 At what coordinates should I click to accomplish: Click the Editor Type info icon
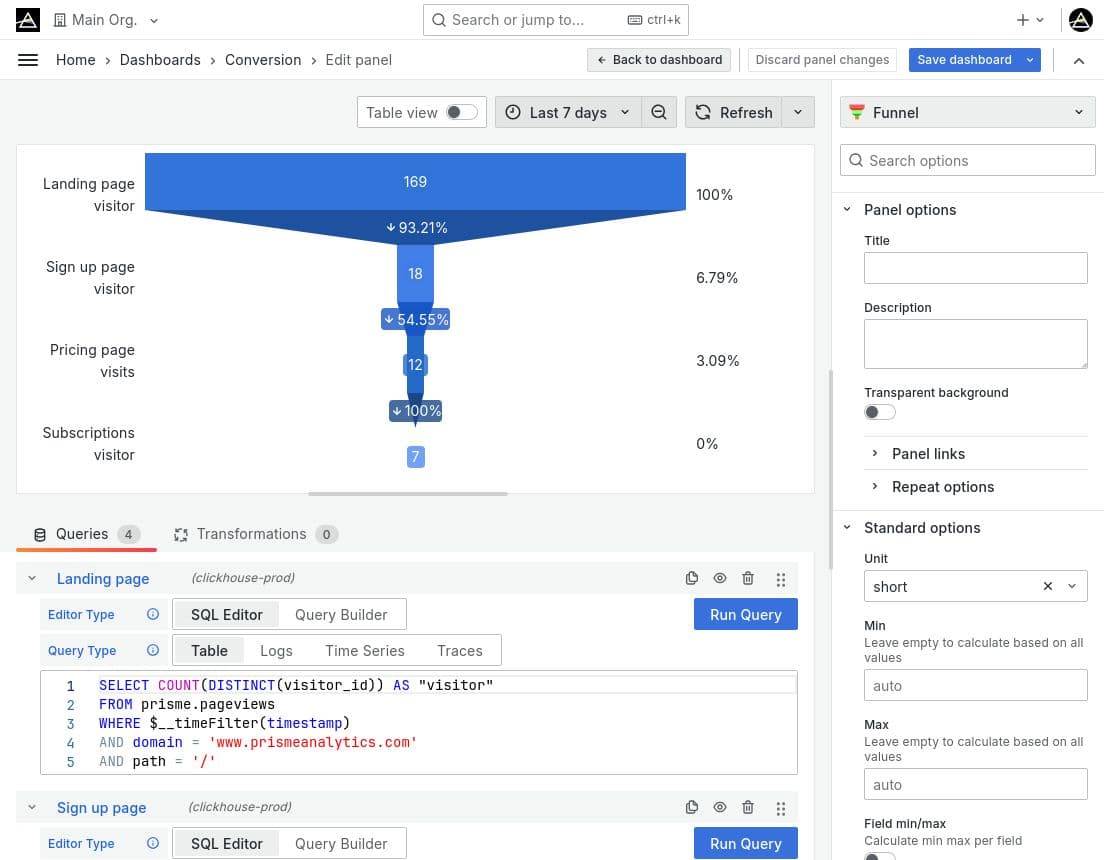153,615
